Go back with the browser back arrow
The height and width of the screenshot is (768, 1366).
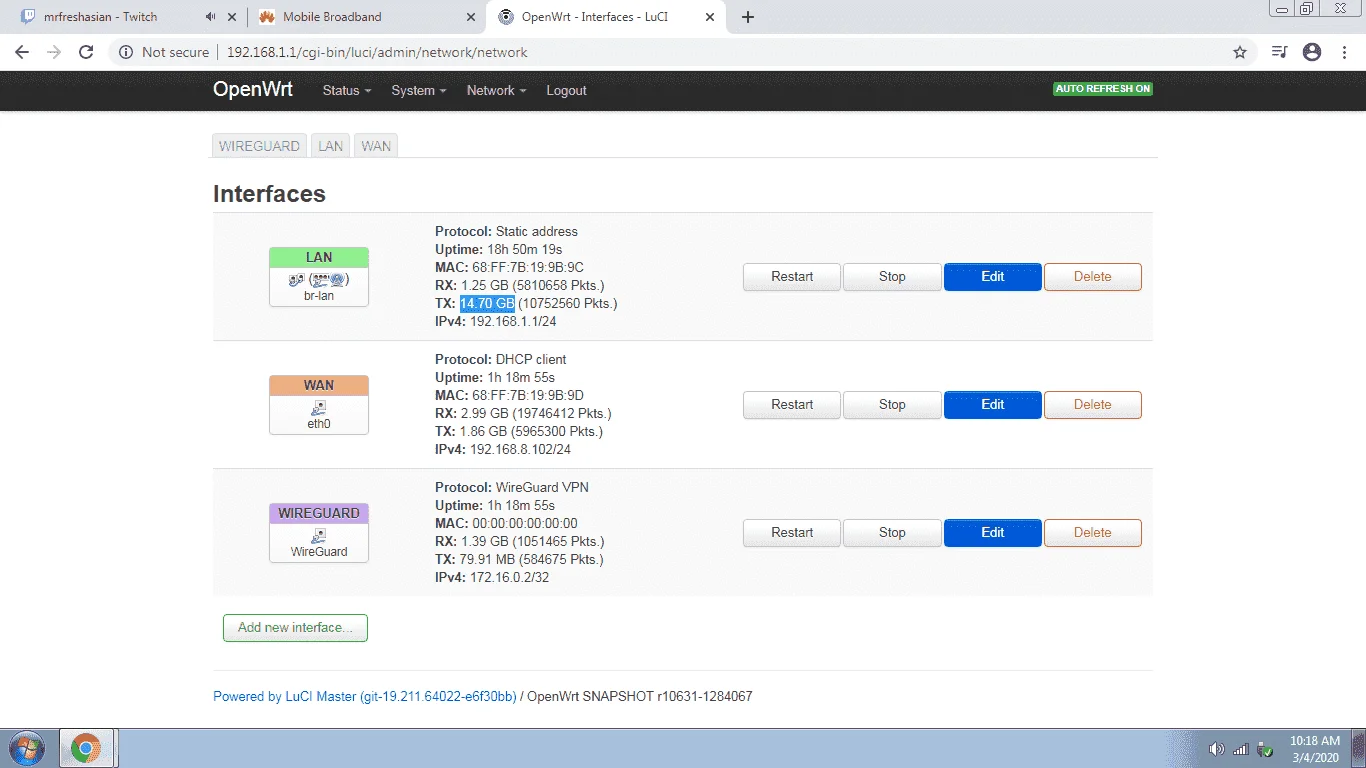22,52
